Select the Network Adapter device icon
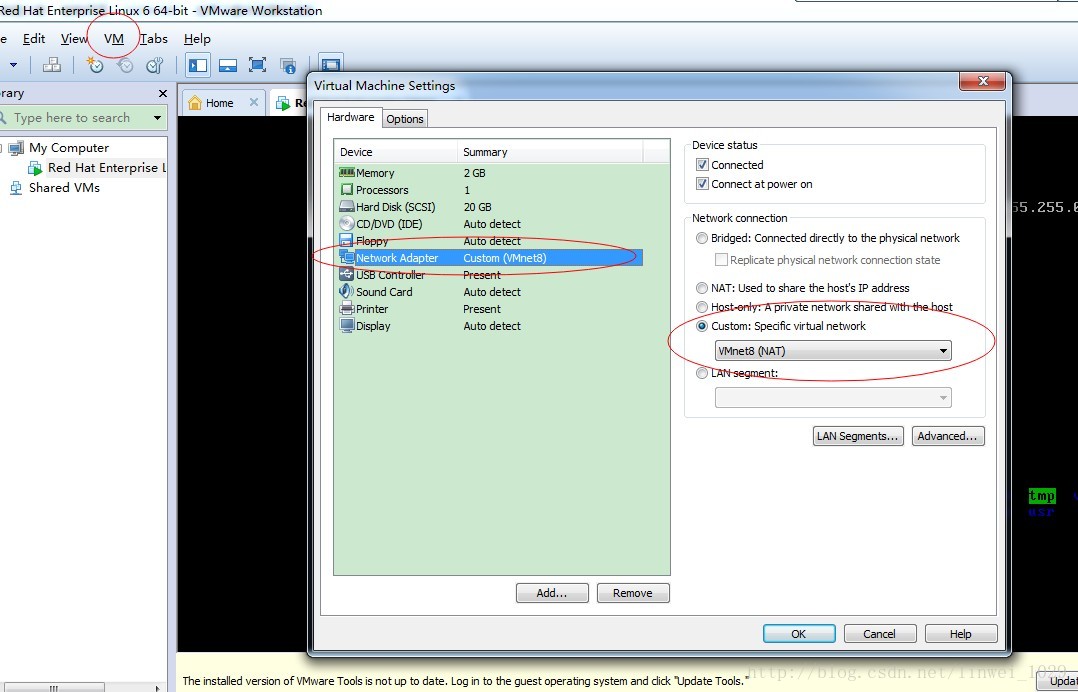Screen dimensions: 1078x692 tap(347, 258)
